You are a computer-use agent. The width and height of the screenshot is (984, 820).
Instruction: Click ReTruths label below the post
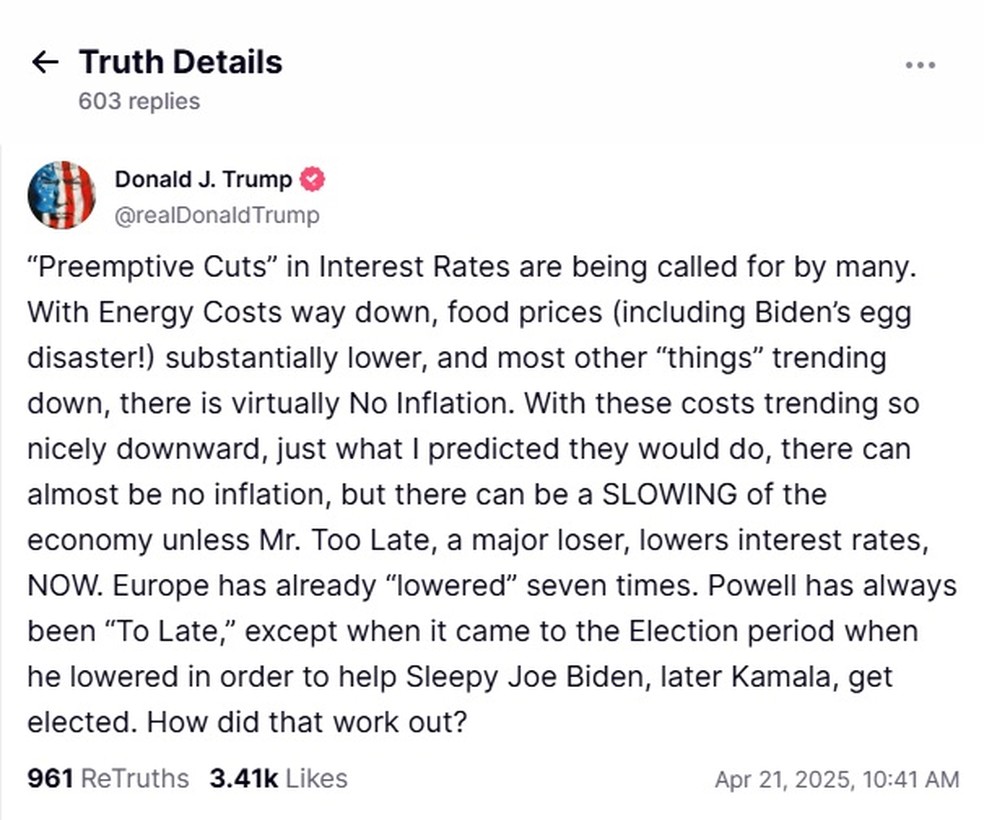click(x=137, y=778)
